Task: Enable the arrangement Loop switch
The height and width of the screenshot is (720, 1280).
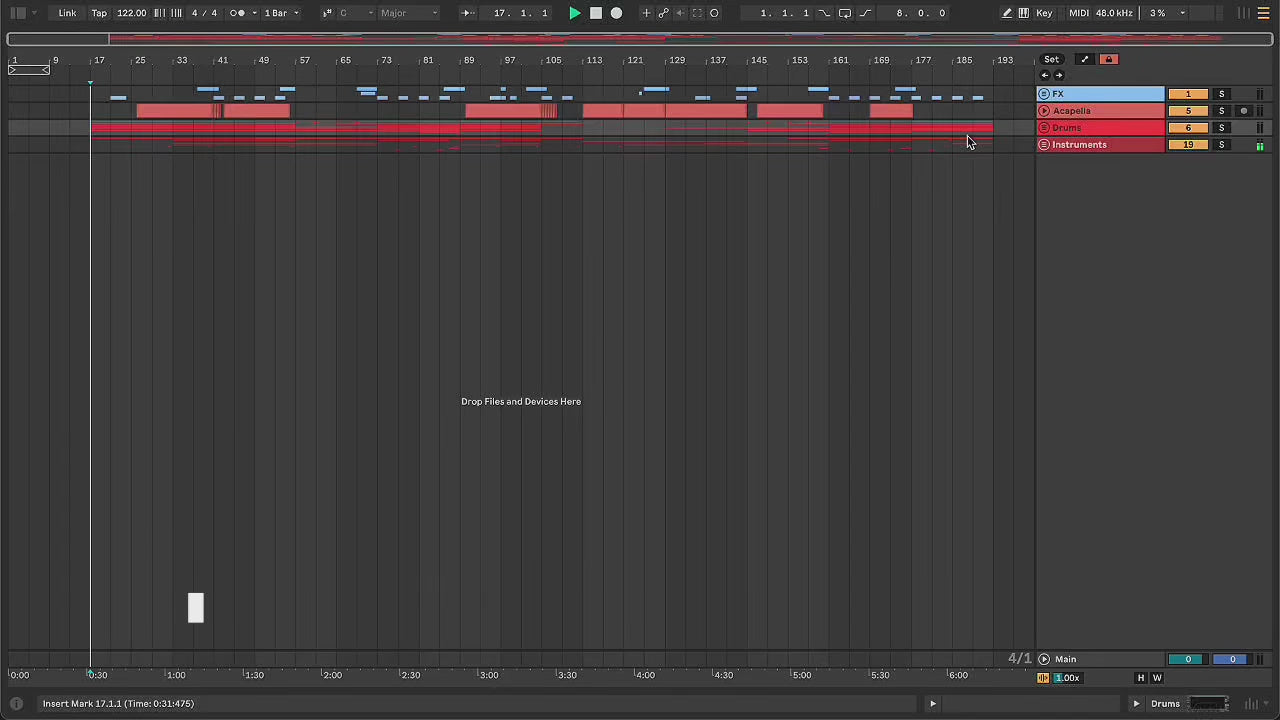Action: (845, 13)
